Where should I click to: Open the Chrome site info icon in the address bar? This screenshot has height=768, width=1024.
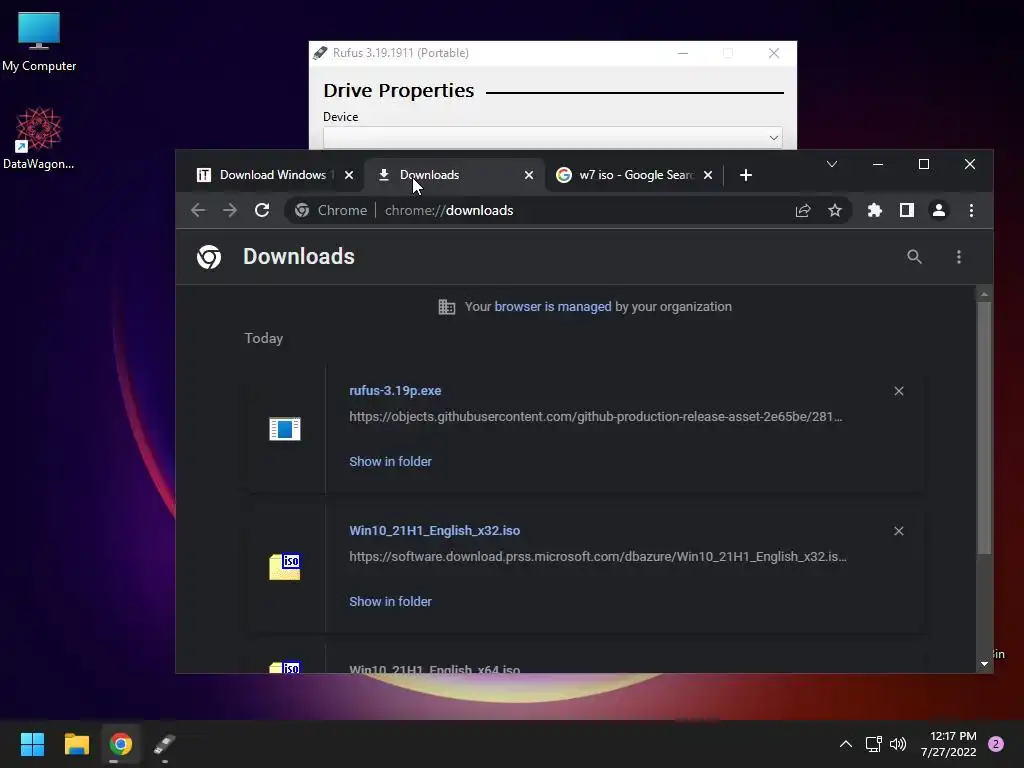tap(302, 210)
